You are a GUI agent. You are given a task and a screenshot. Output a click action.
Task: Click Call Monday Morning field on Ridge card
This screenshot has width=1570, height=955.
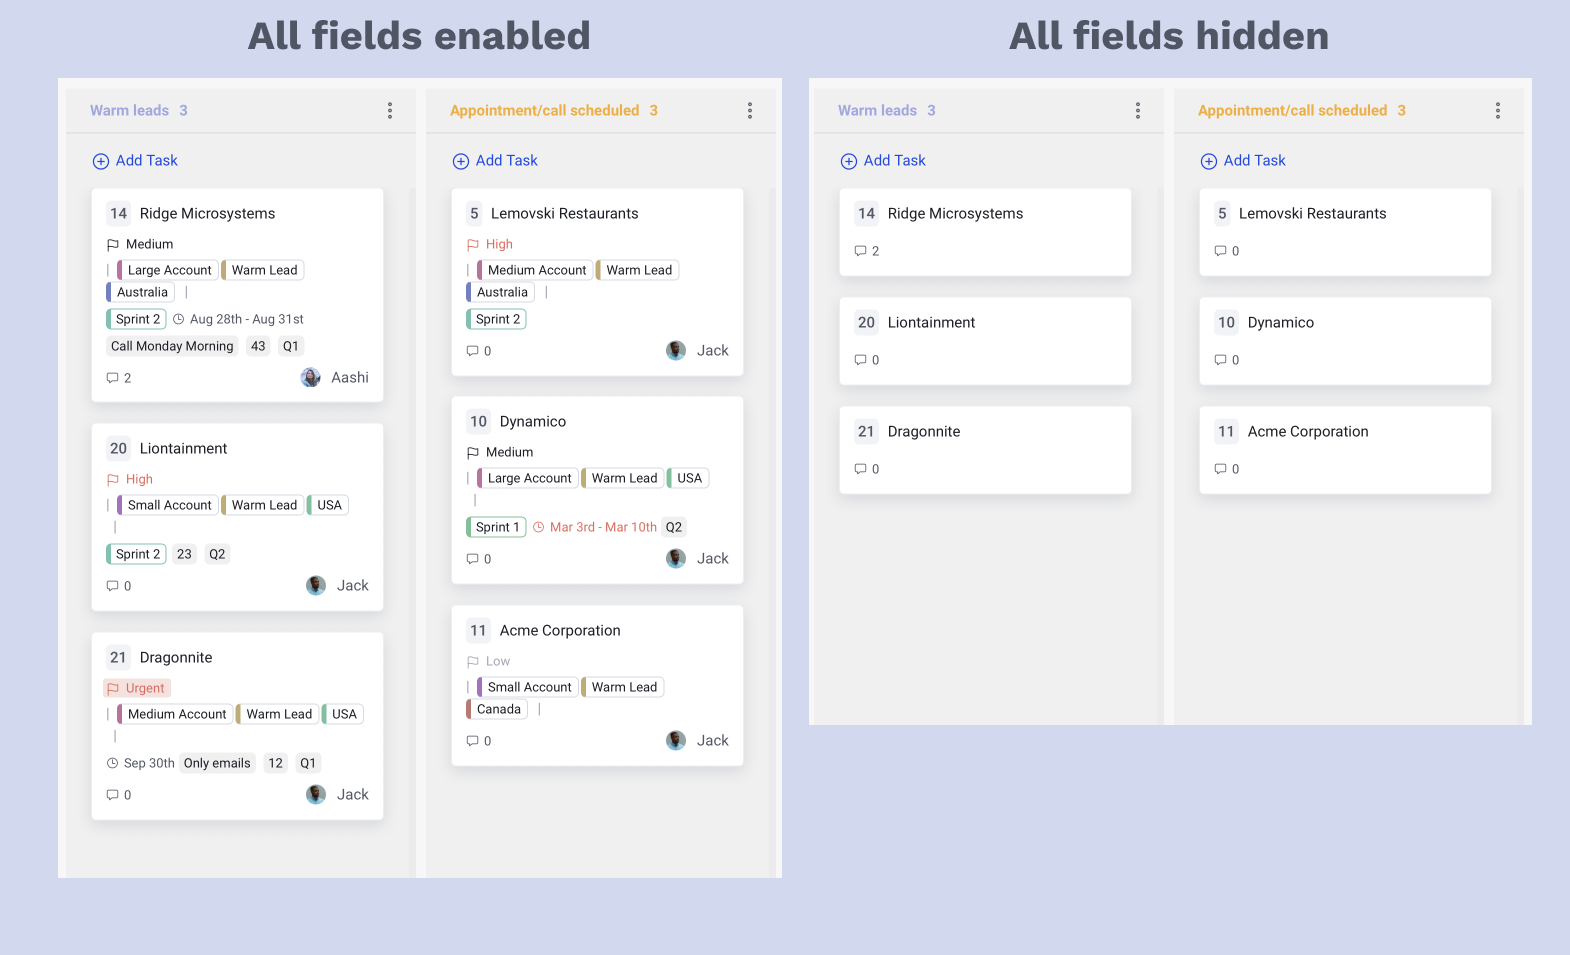[x=172, y=346]
